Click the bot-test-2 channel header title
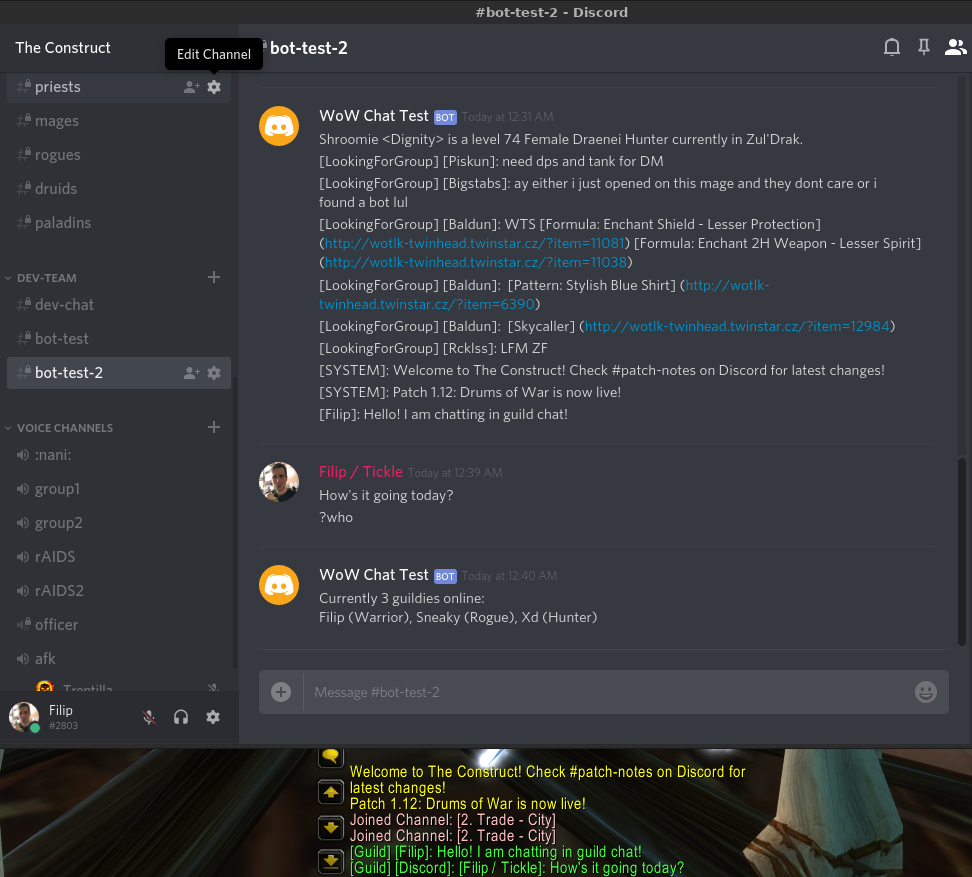 (309, 48)
